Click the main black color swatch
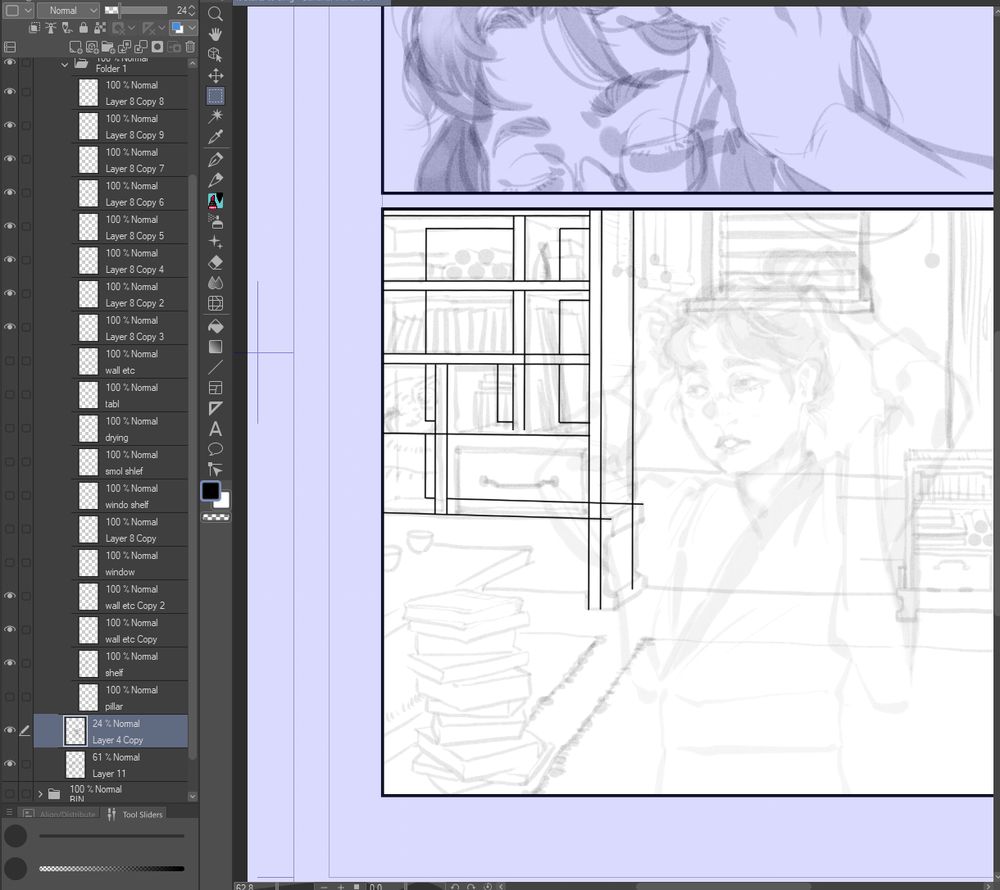Viewport: 1000px width, 890px height. [x=210, y=491]
